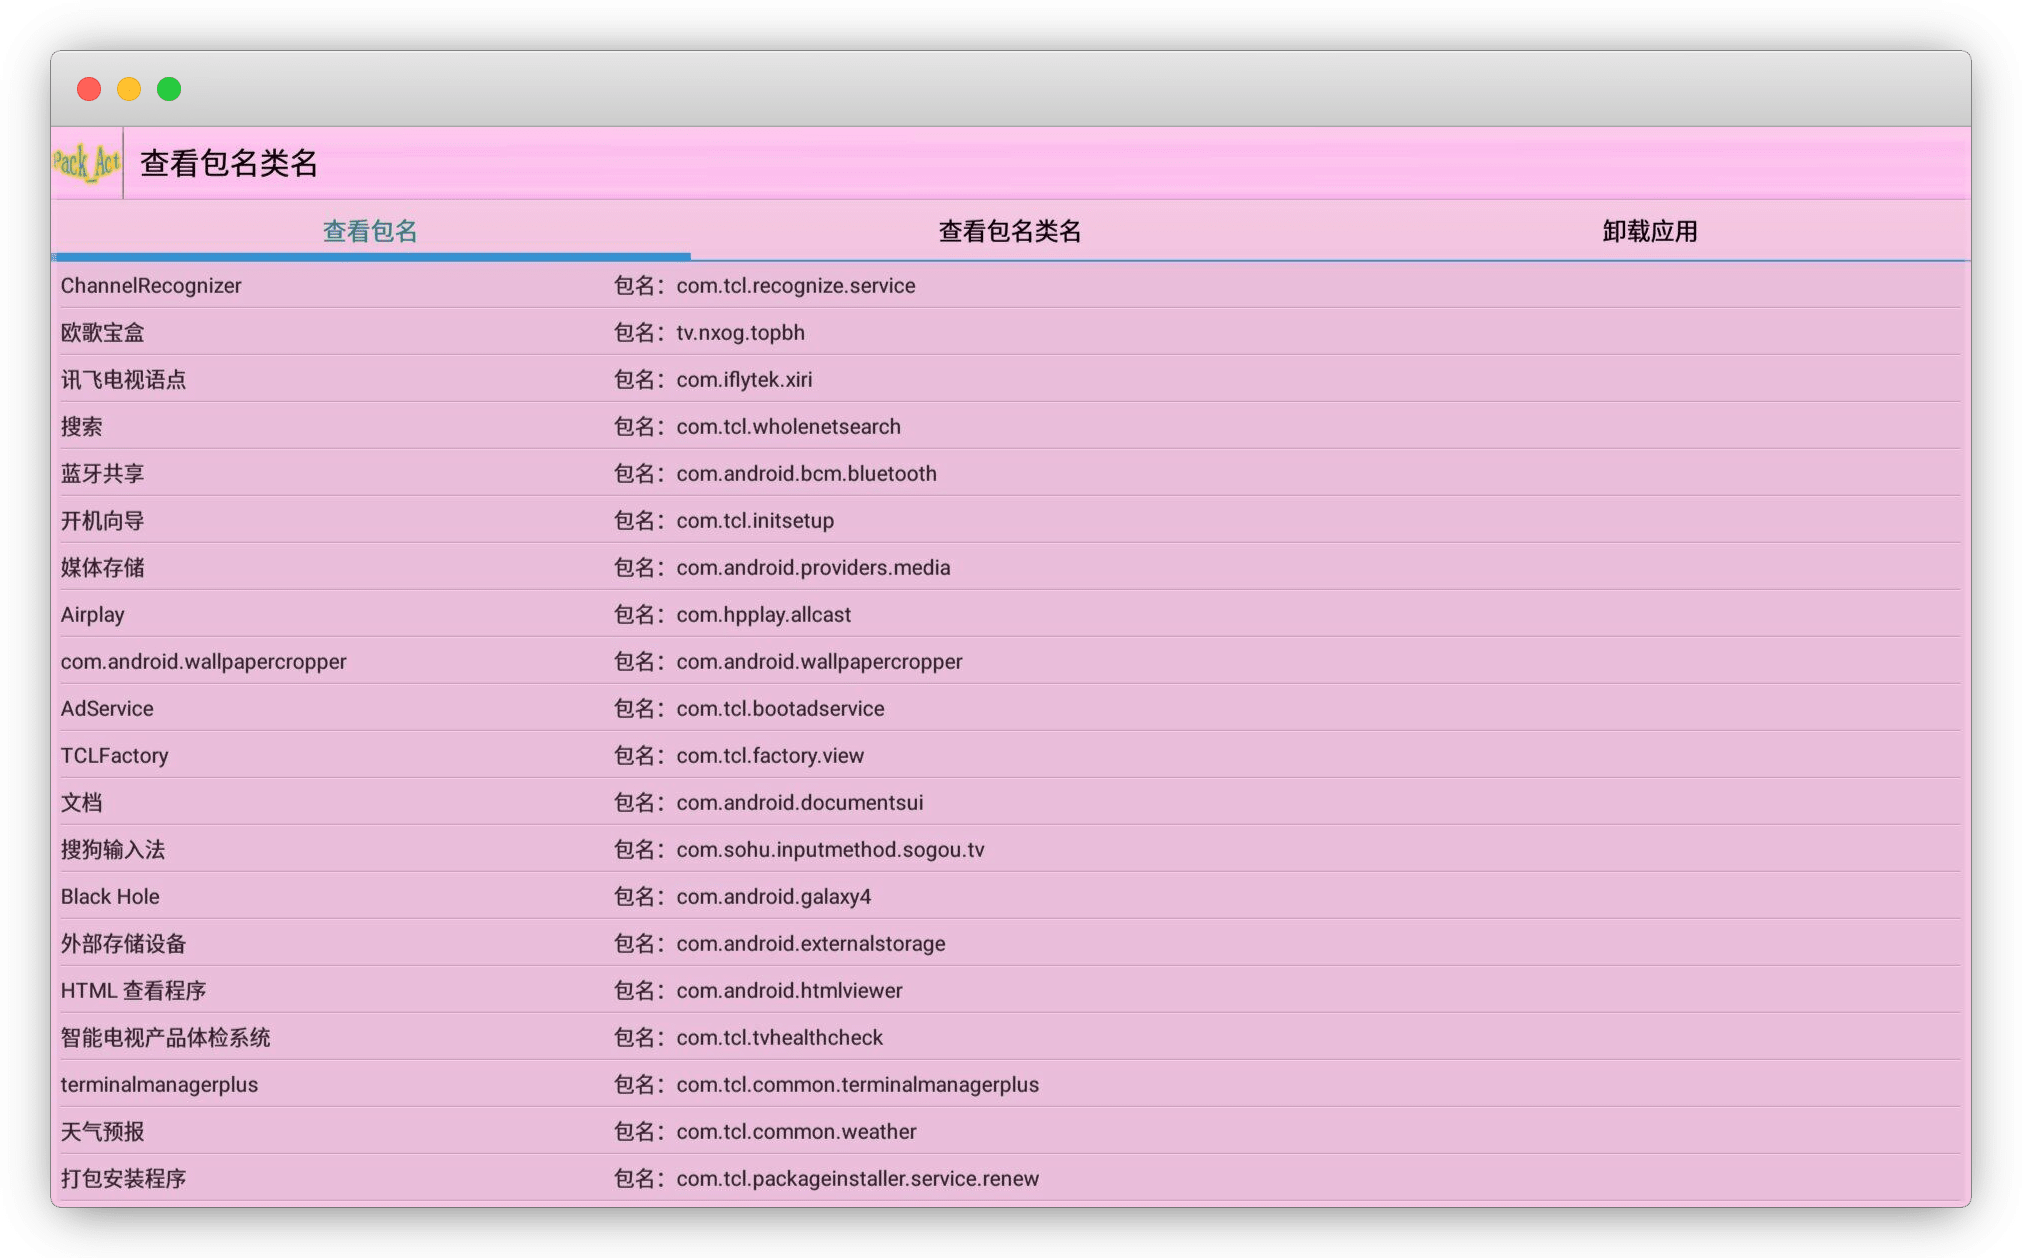Viewport: 2022px width, 1258px height.
Task: Choose the 蓝牙共享 bluetooth entry
Action: (103, 474)
